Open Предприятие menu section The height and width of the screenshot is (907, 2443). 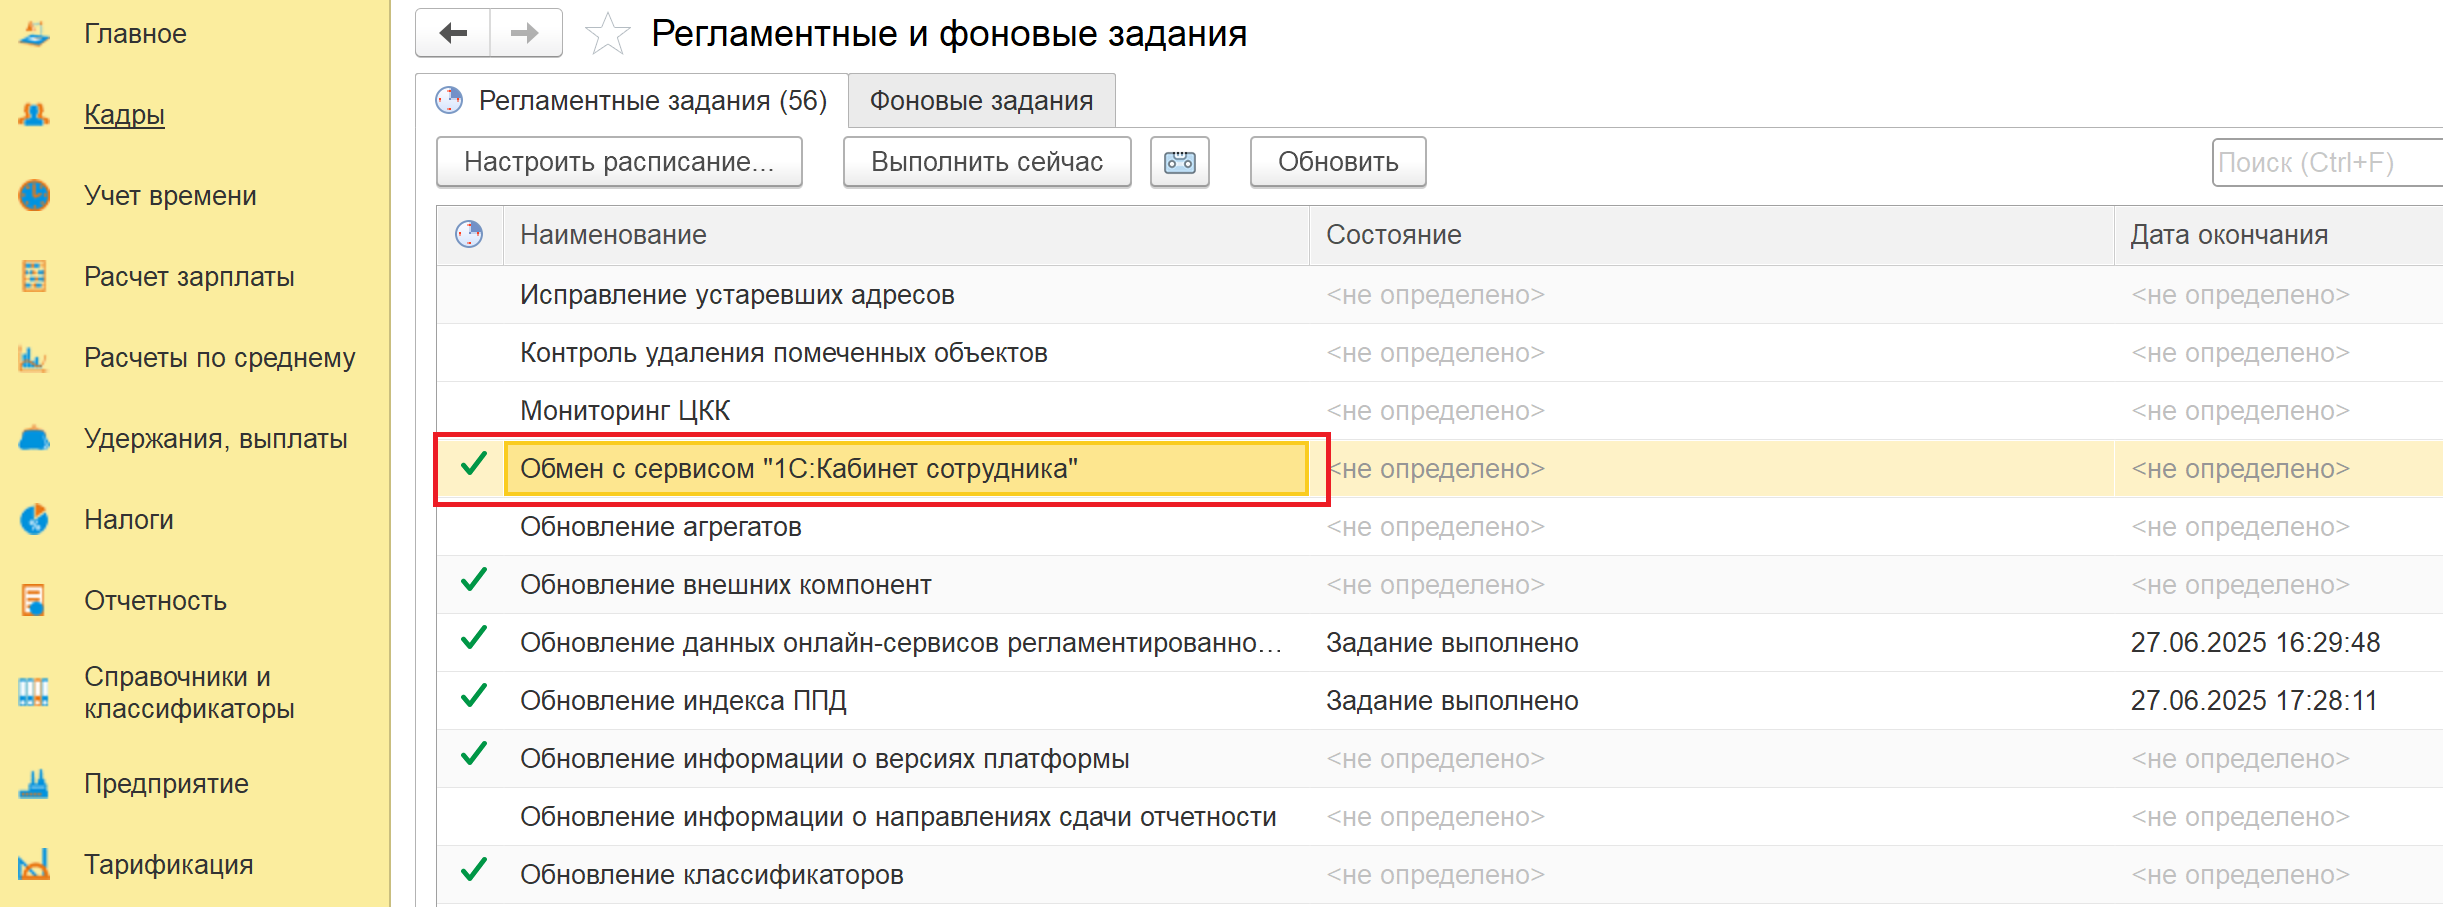tap(166, 784)
